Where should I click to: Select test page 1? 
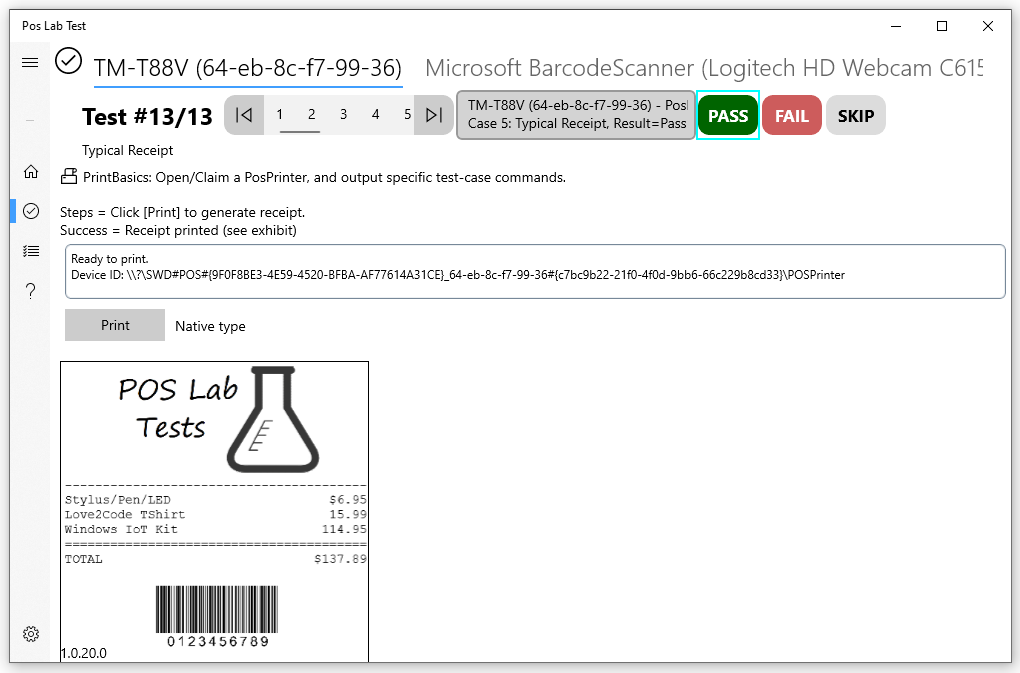click(x=280, y=115)
